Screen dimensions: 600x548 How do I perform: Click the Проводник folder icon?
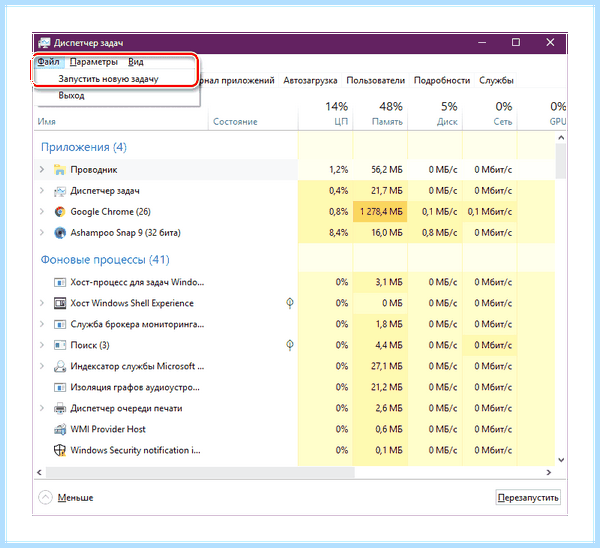60,170
